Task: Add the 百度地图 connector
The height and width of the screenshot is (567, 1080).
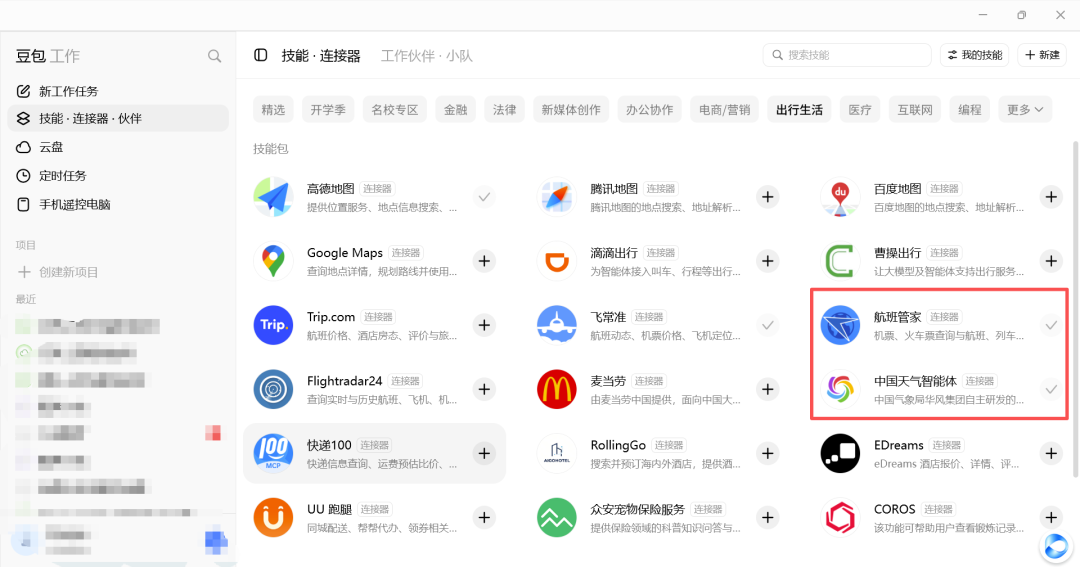Action: pos(1051,197)
